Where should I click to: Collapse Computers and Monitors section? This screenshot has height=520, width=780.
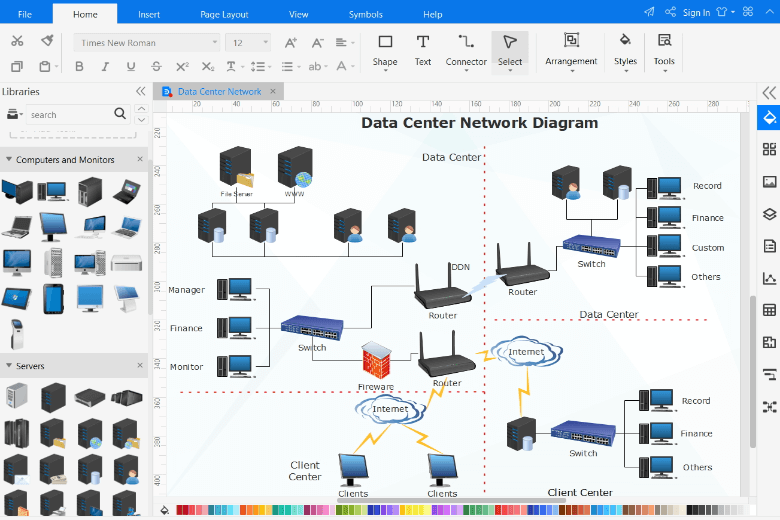9,159
